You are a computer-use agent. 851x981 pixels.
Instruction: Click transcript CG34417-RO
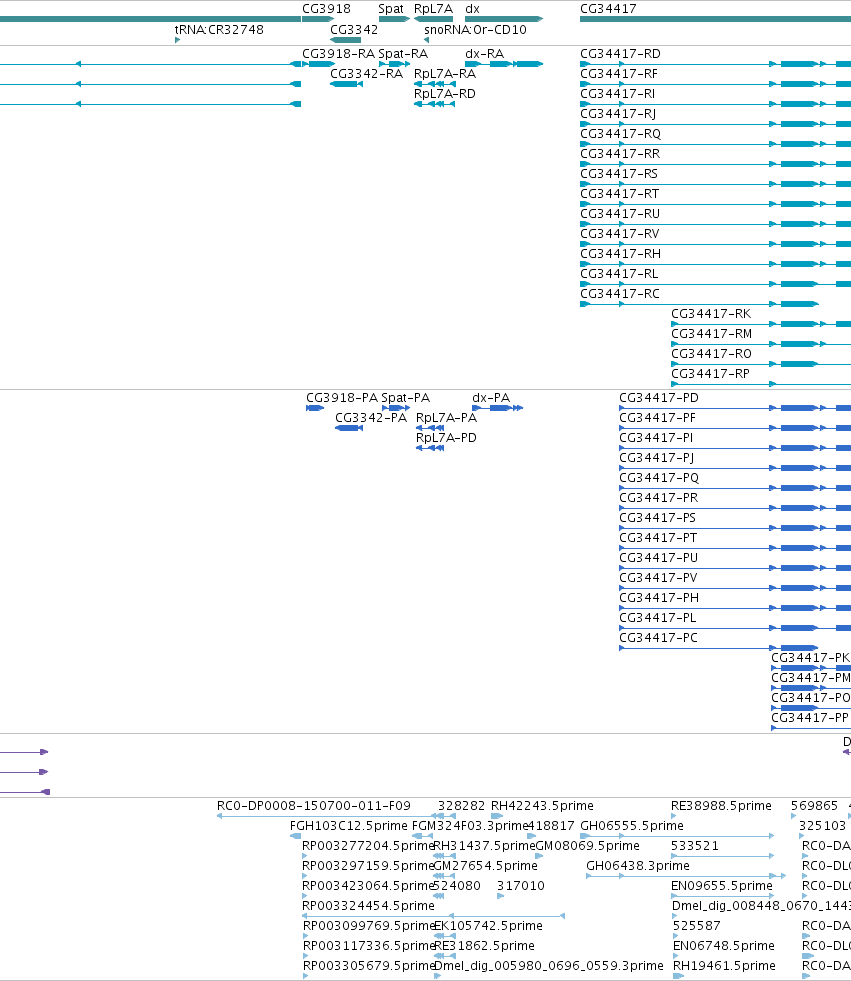(x=711, y=354)
